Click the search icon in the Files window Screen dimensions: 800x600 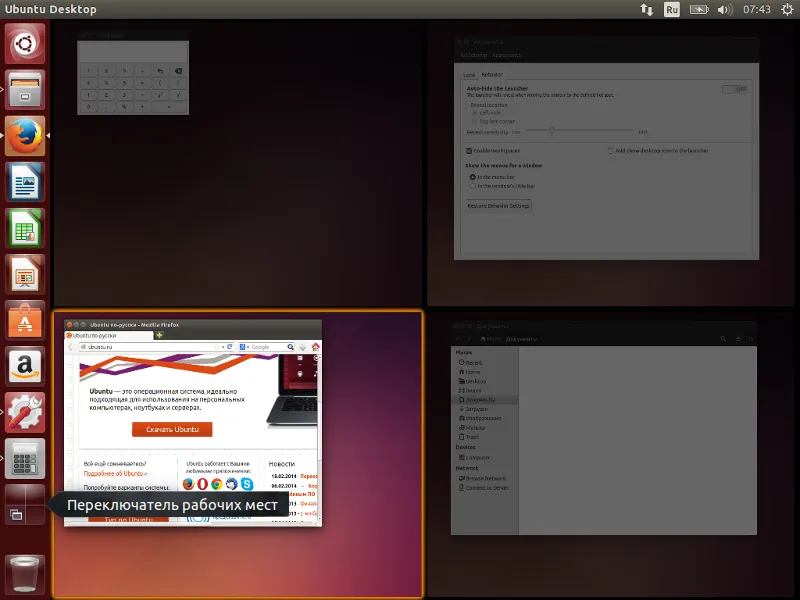pyautogui.click(x=723, y=339)
